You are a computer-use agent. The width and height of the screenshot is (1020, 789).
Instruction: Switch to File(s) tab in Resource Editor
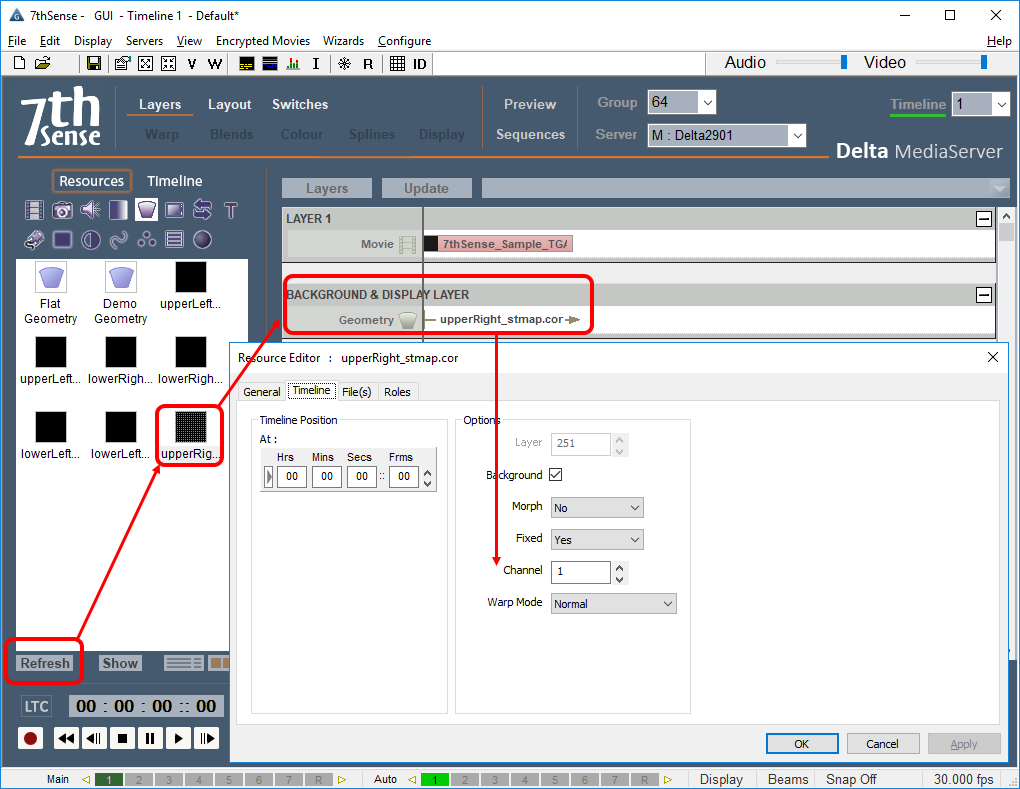click(x=356, y=392)
